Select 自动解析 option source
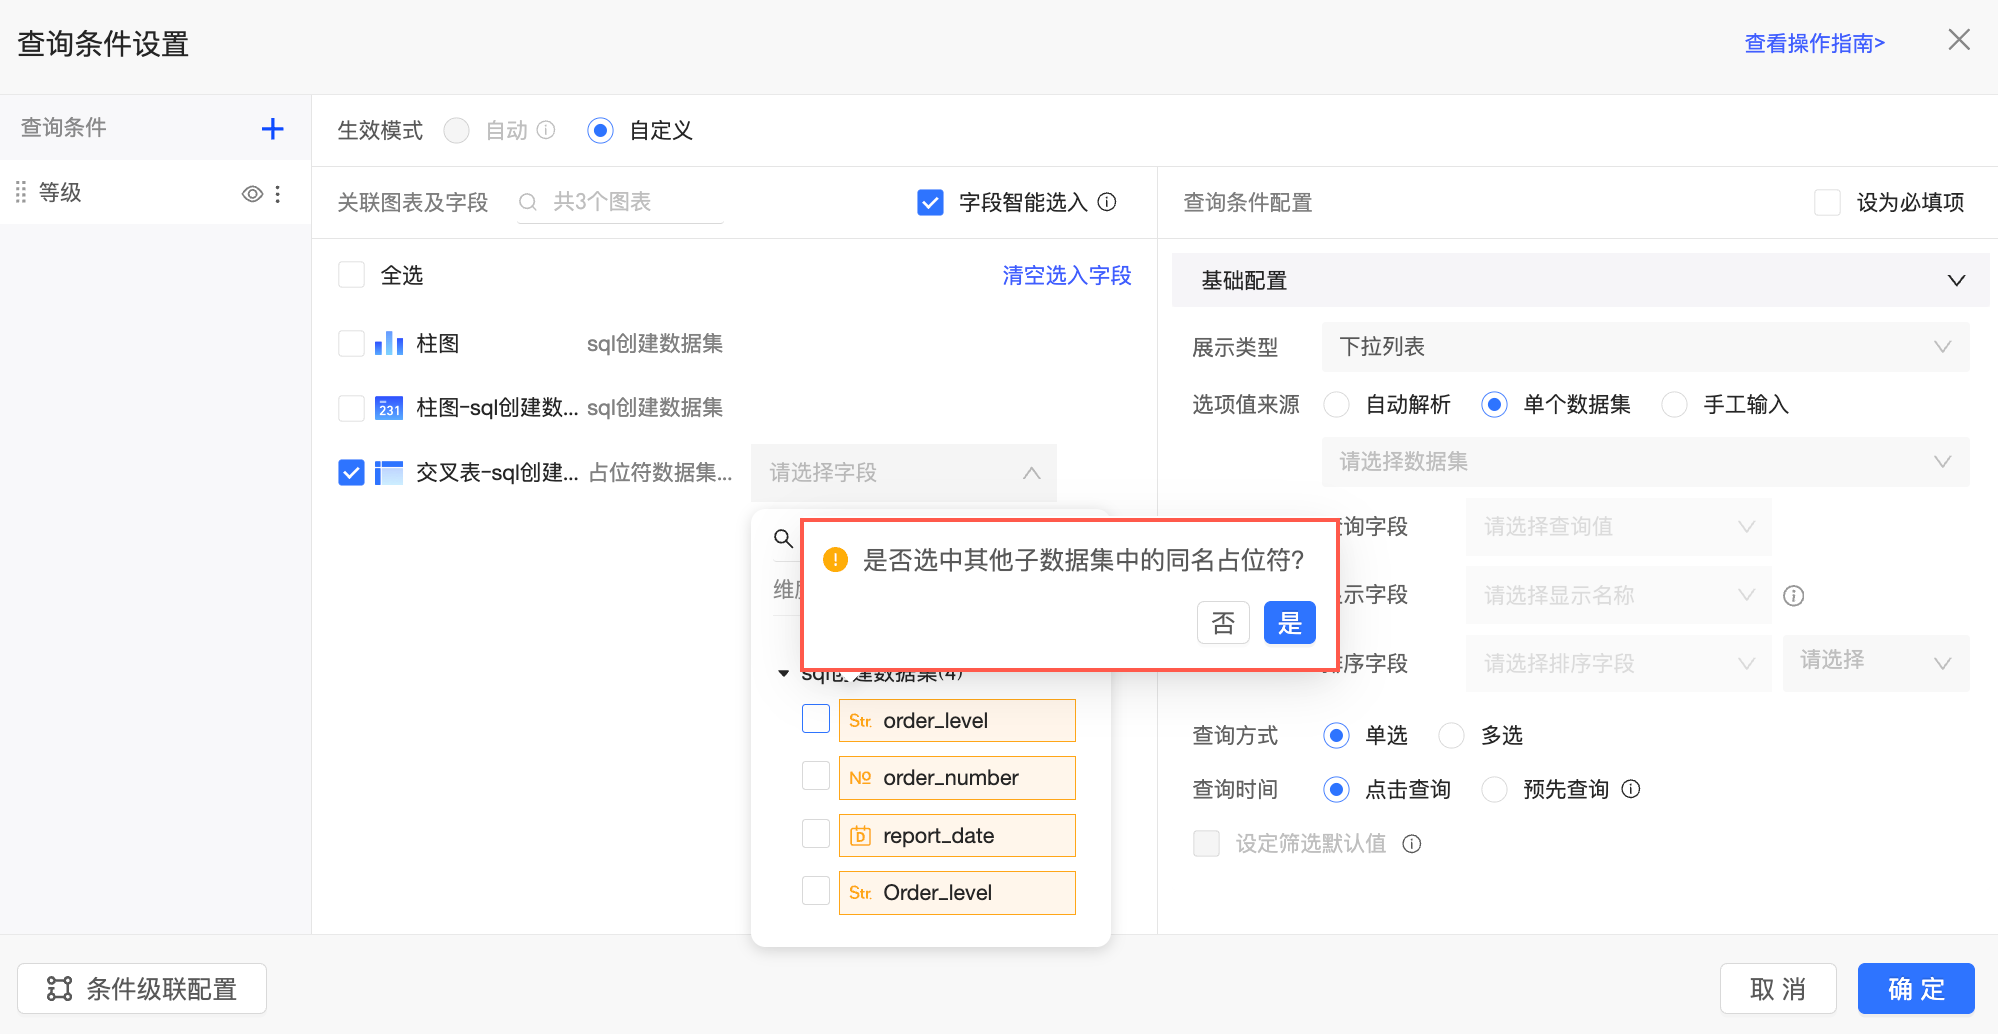The image size is (1998, 1034). coord(1336,405)
